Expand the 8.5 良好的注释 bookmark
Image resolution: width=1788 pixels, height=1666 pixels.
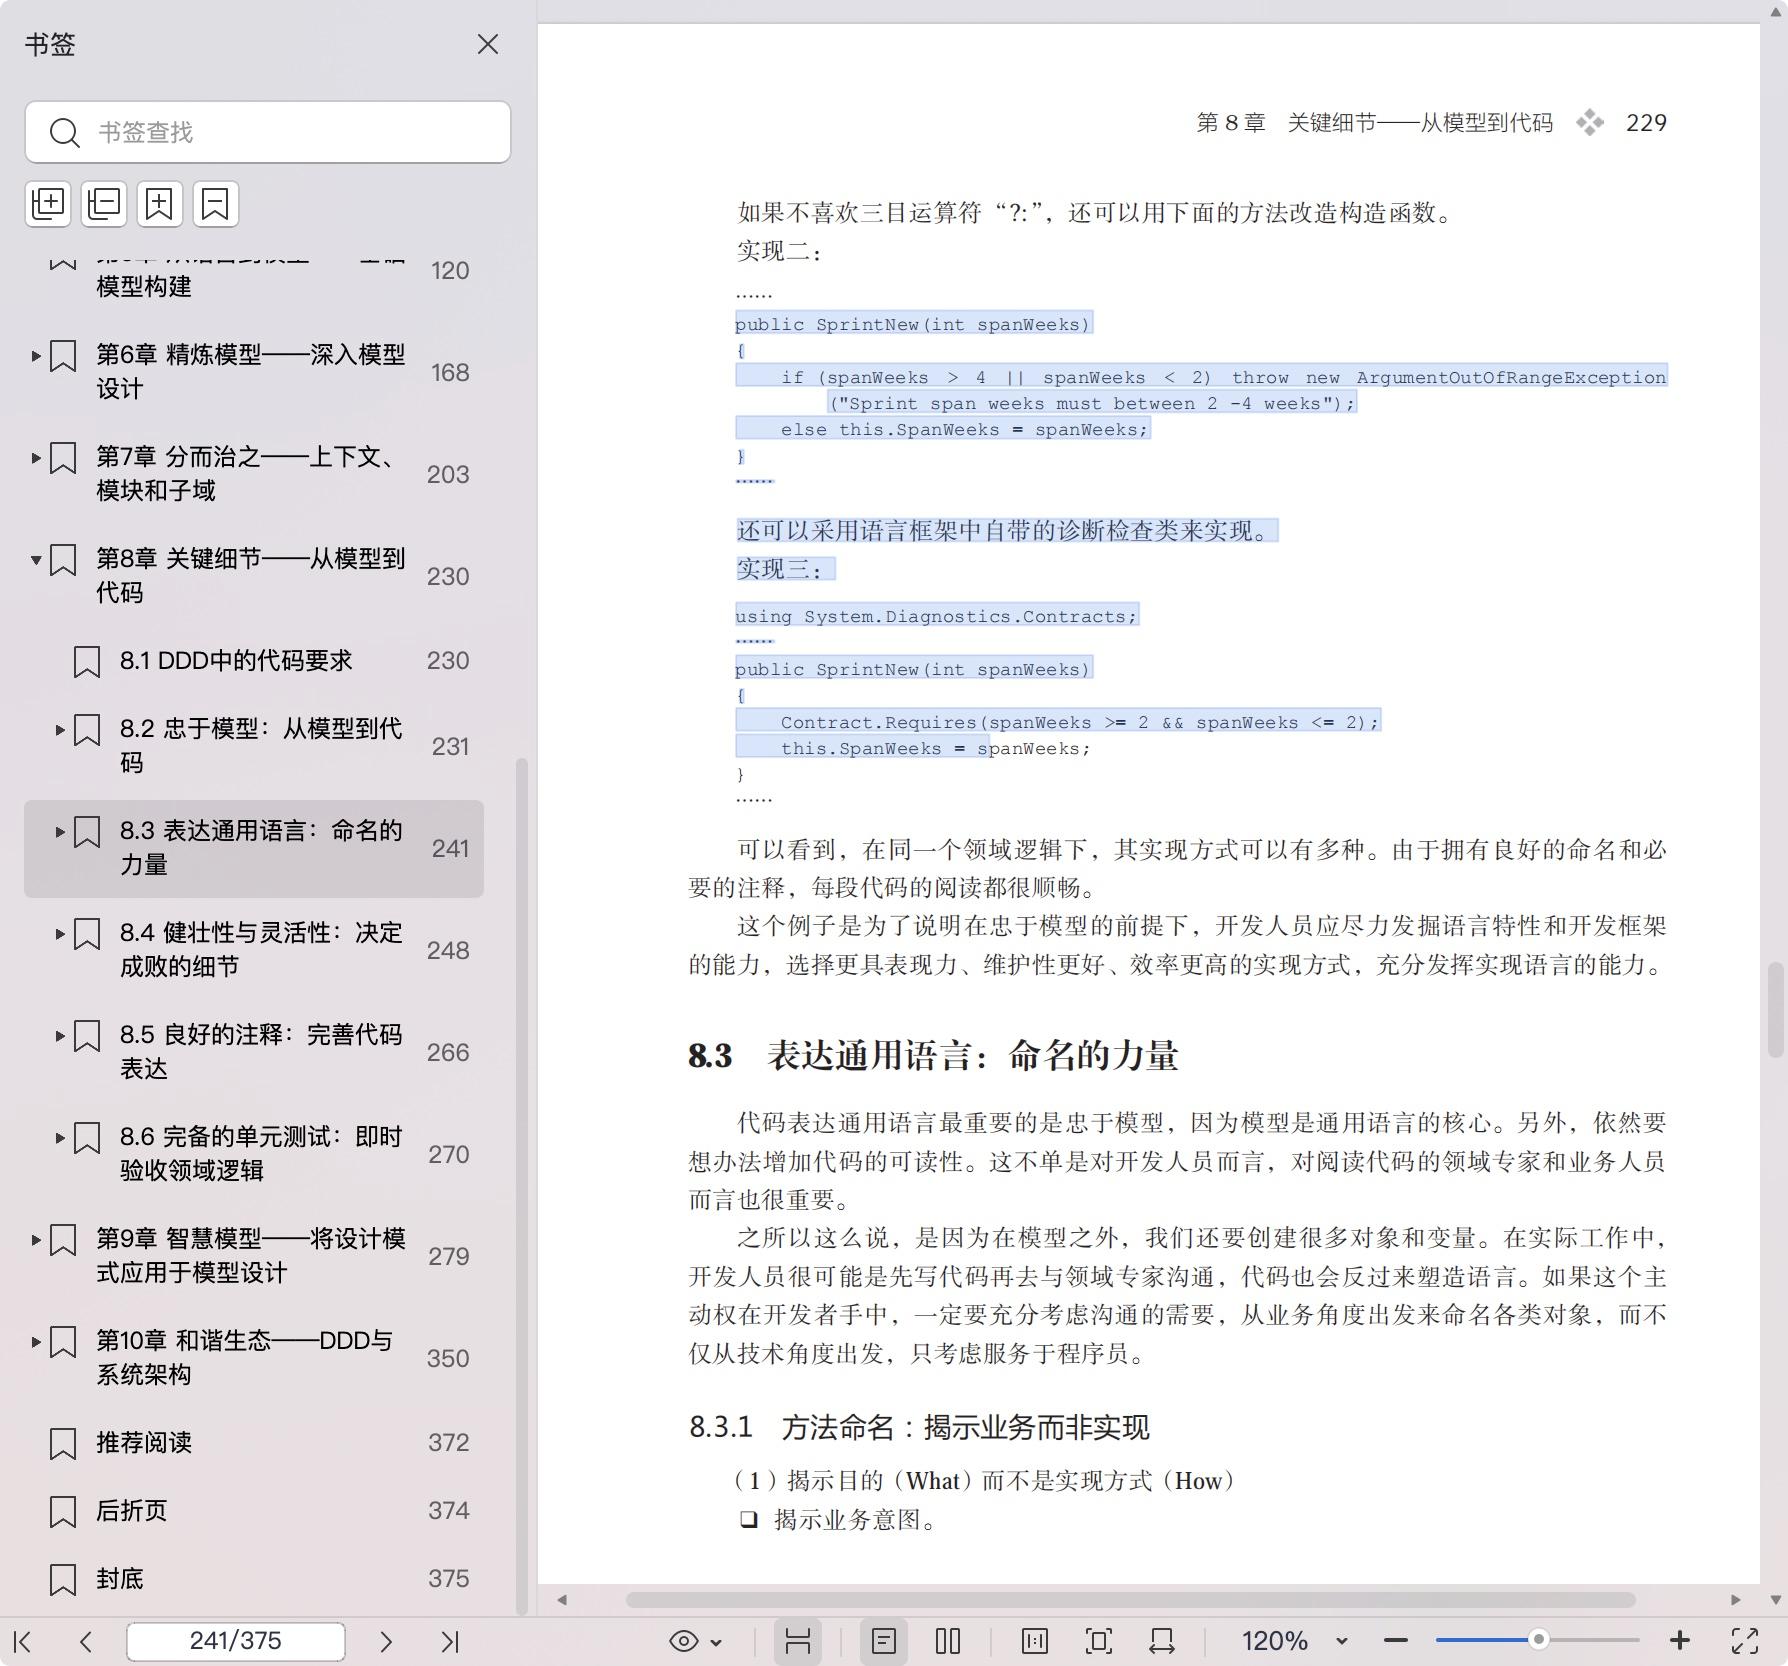point(60,1035)
